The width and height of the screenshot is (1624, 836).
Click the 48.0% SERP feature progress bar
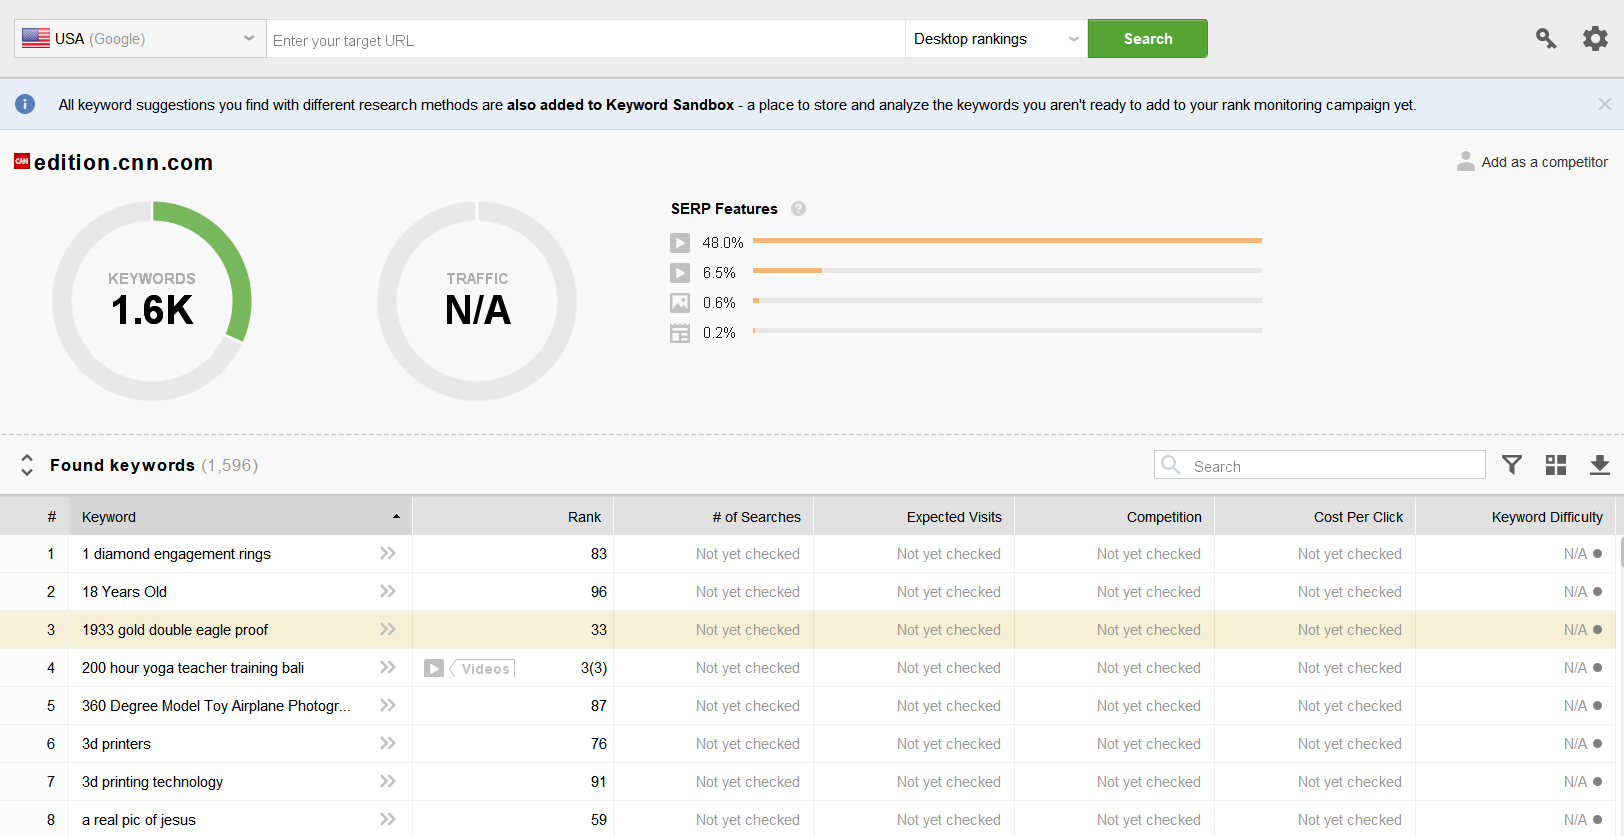coord(1006,241)
